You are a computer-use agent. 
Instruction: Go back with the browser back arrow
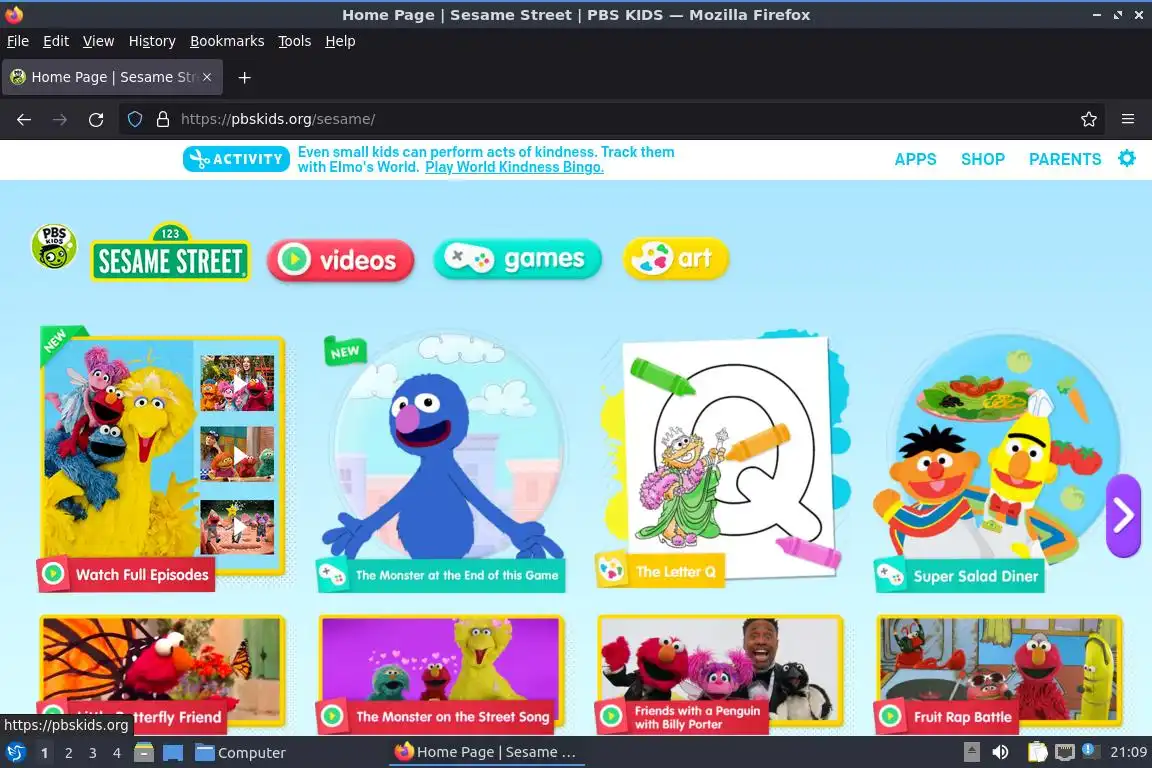tap(24, 119)
